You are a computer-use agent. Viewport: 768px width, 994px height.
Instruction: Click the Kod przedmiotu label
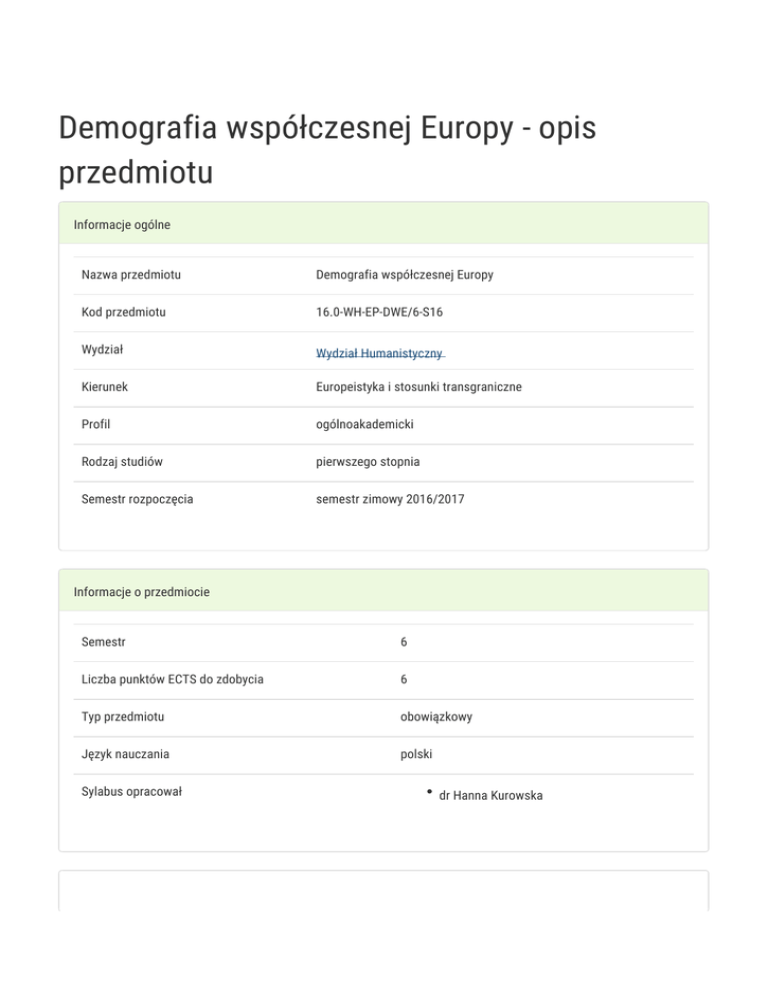pyautogui.click(x=124, y=312)
